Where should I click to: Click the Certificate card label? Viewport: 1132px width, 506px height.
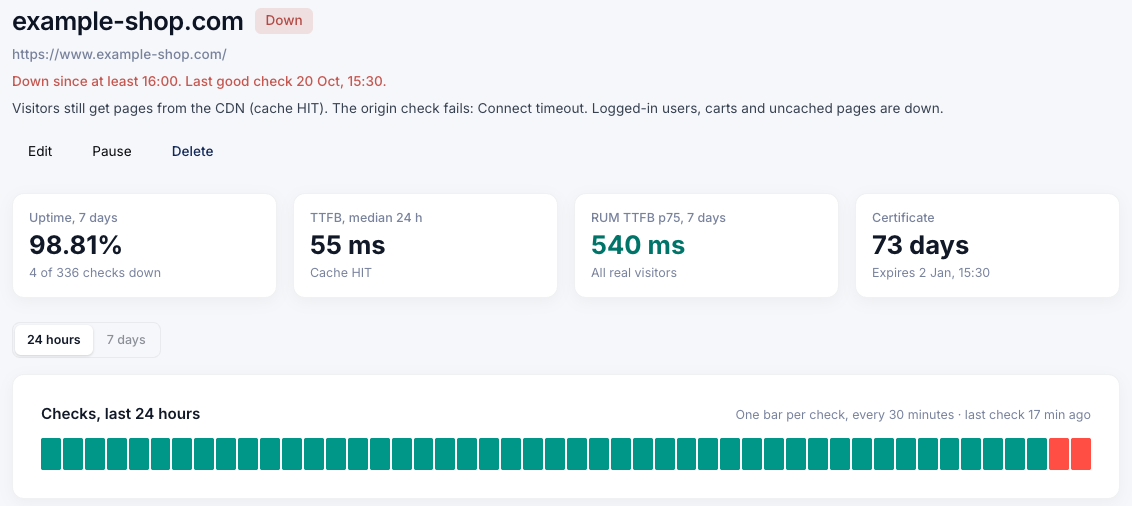pos(903,217)
